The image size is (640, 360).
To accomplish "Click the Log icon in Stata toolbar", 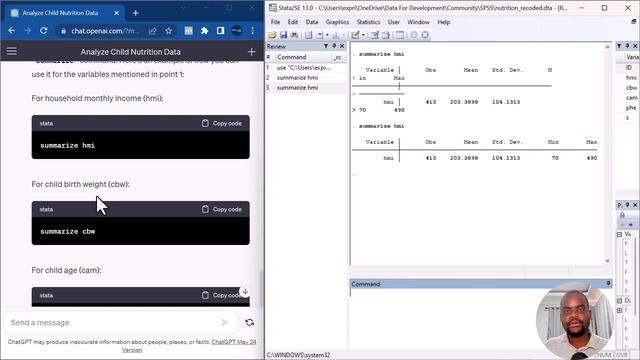I will pos(309,35).
